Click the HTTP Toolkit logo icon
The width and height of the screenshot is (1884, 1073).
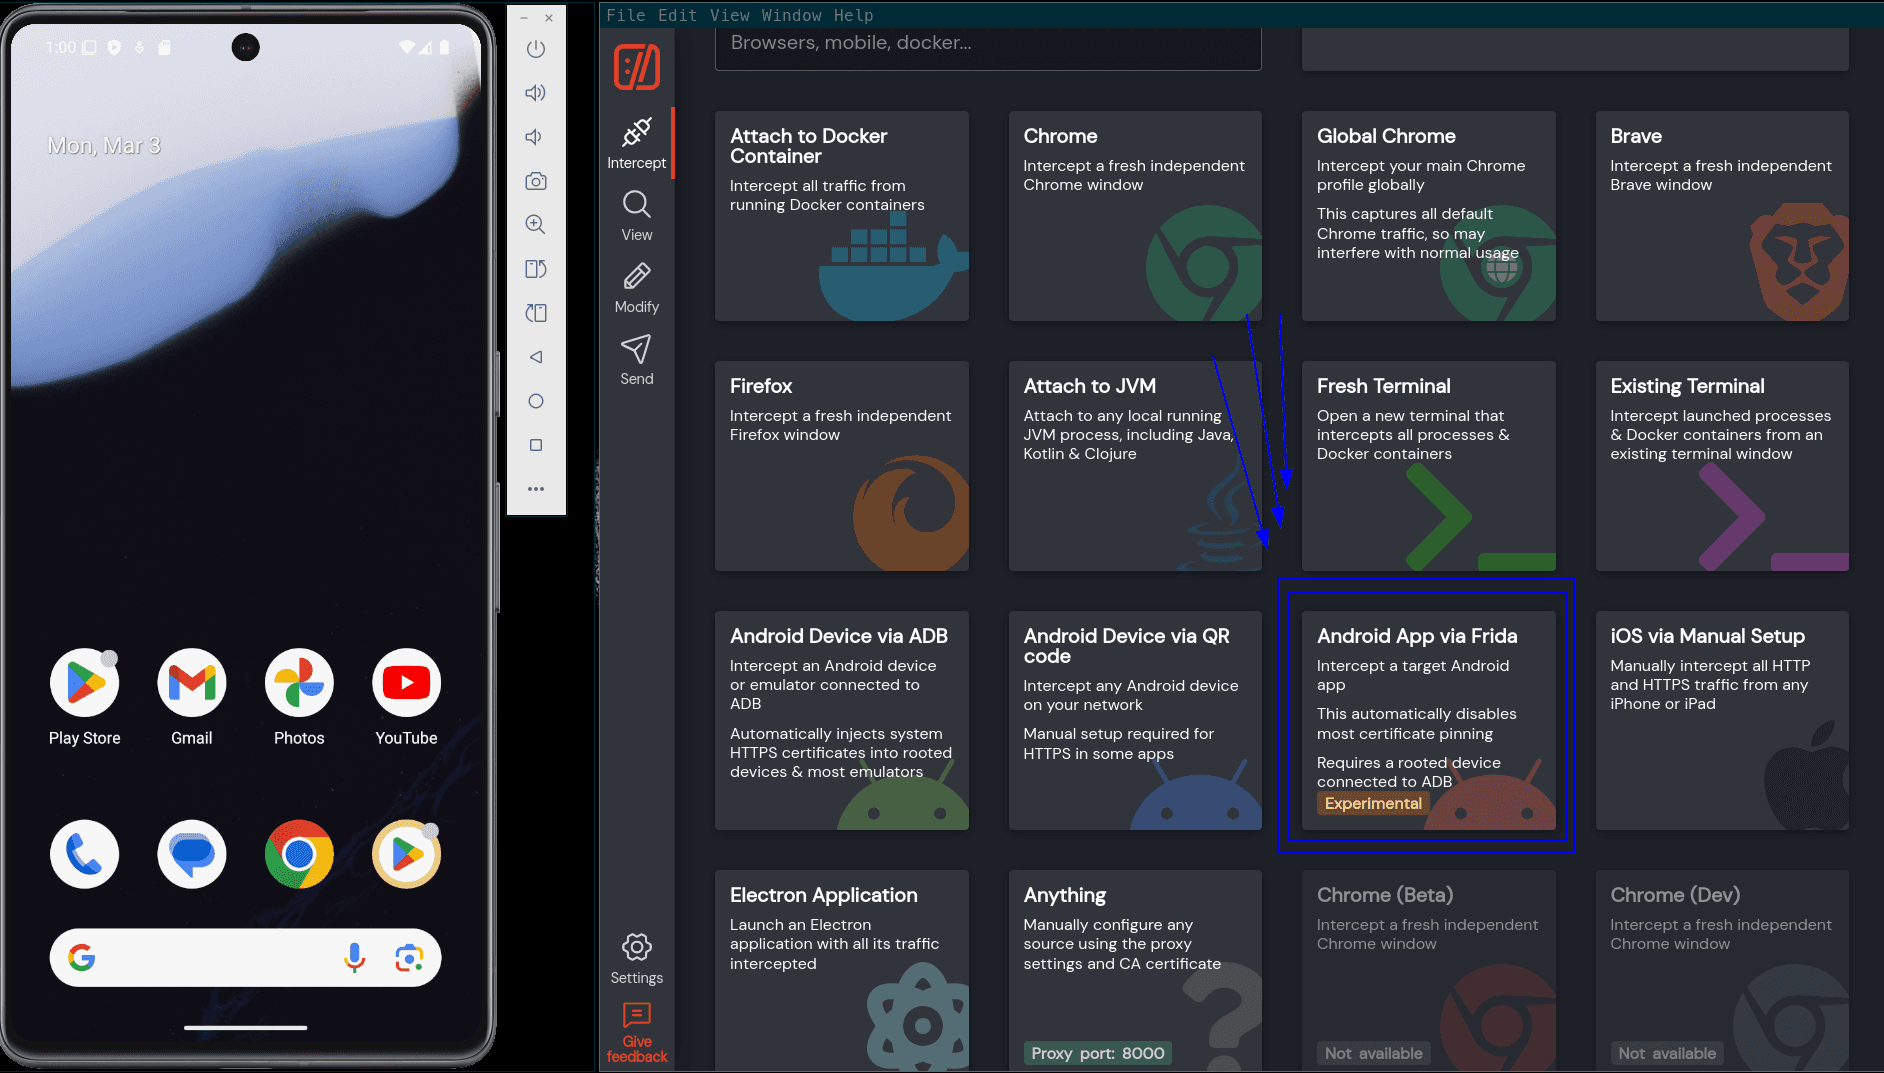[637, 67]
